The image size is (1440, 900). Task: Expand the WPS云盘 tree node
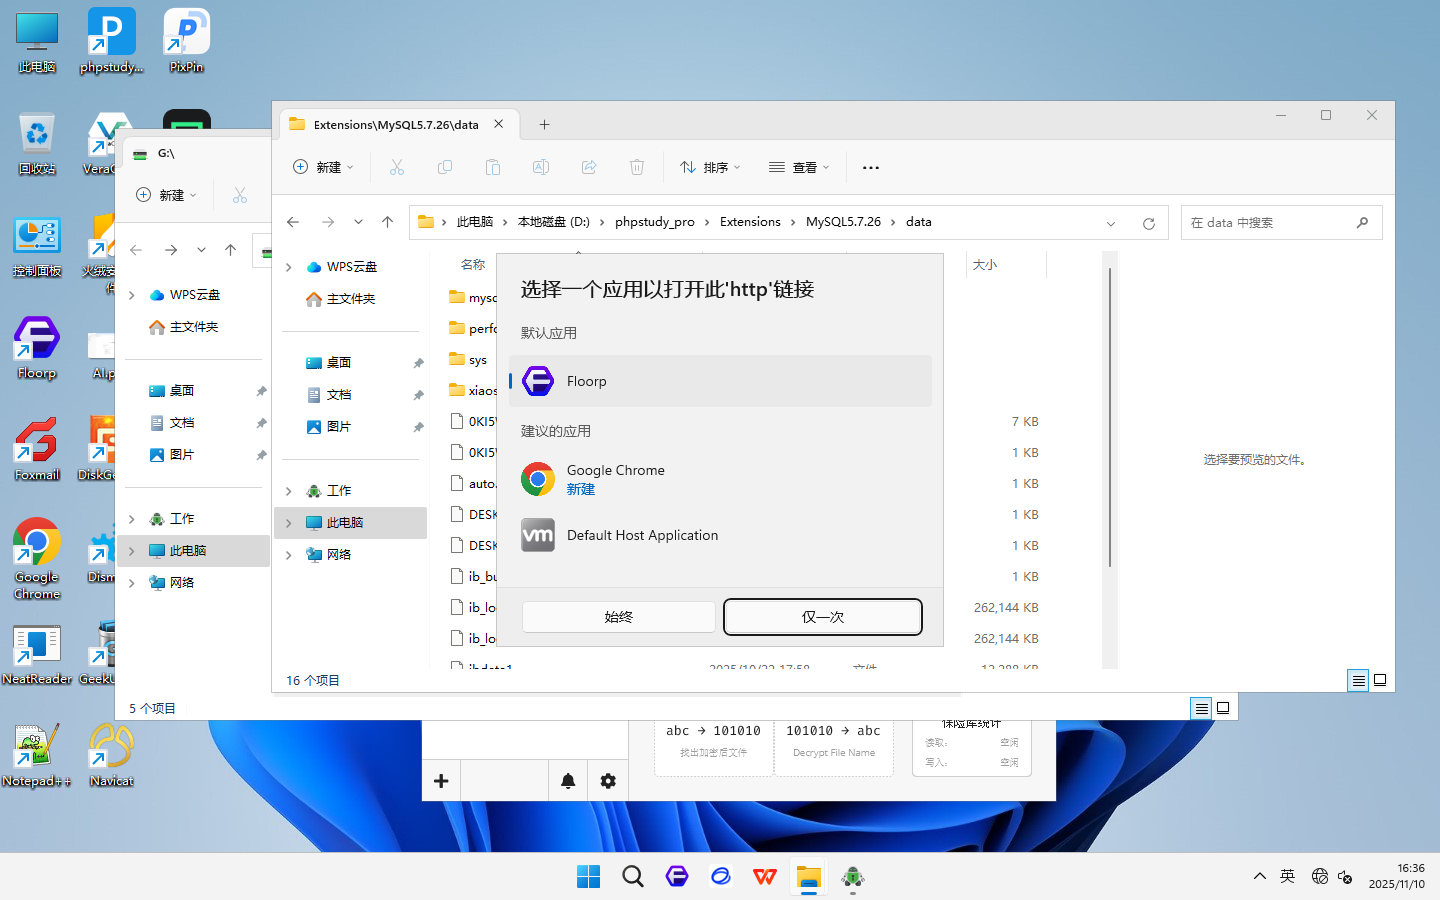(289, 267)
